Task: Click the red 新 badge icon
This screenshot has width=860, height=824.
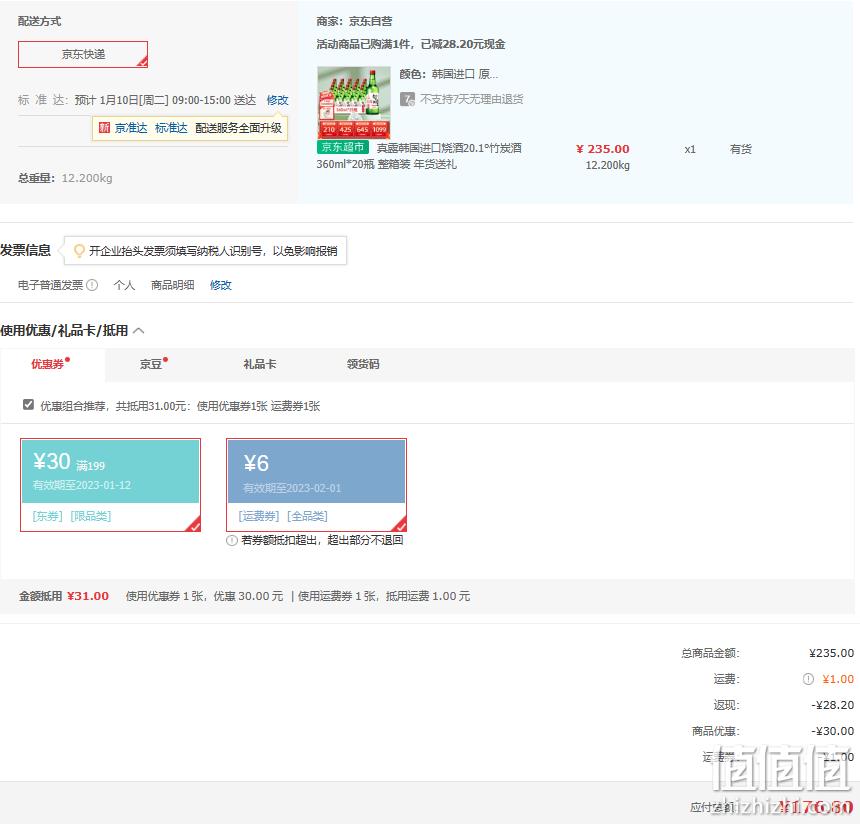Action: click(104, 128)
